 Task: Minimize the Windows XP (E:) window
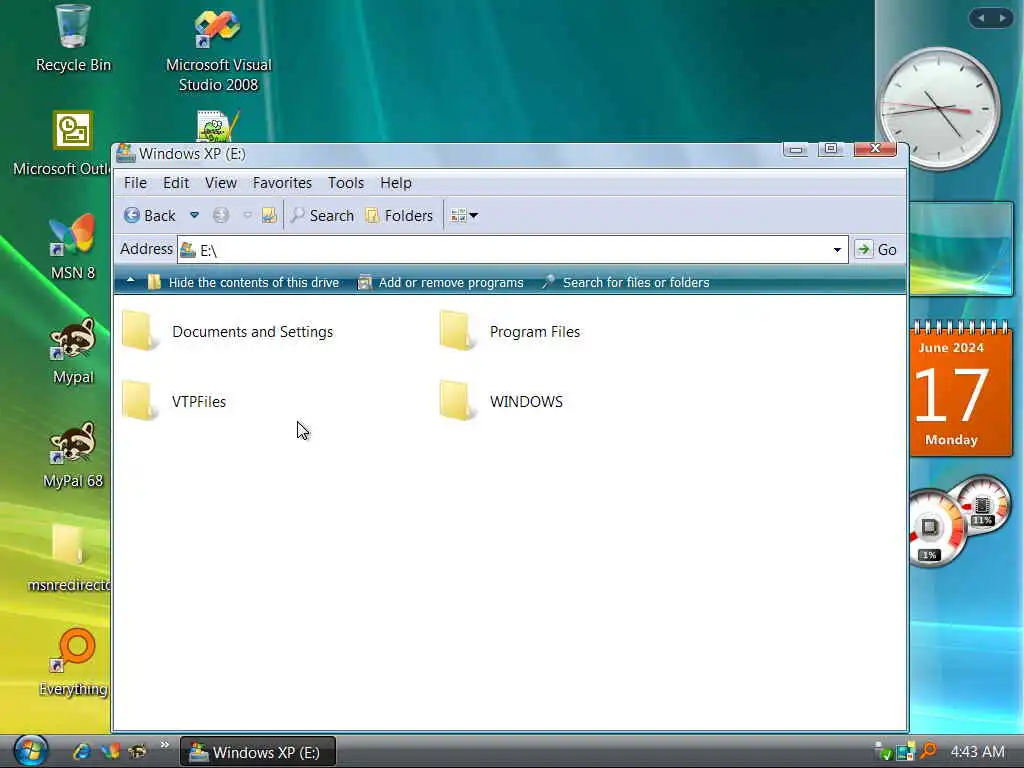[795, 150]
